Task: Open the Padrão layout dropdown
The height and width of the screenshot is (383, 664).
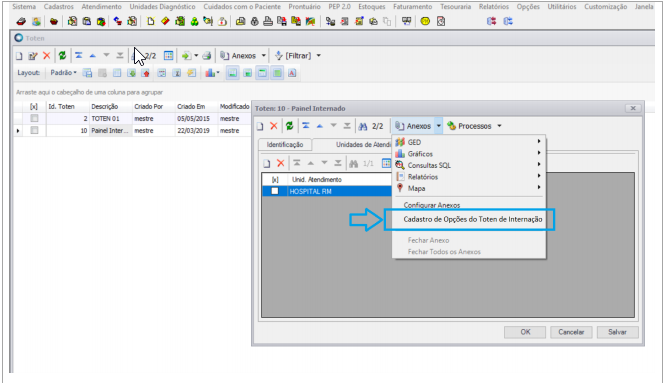Action: click(64, 73)
